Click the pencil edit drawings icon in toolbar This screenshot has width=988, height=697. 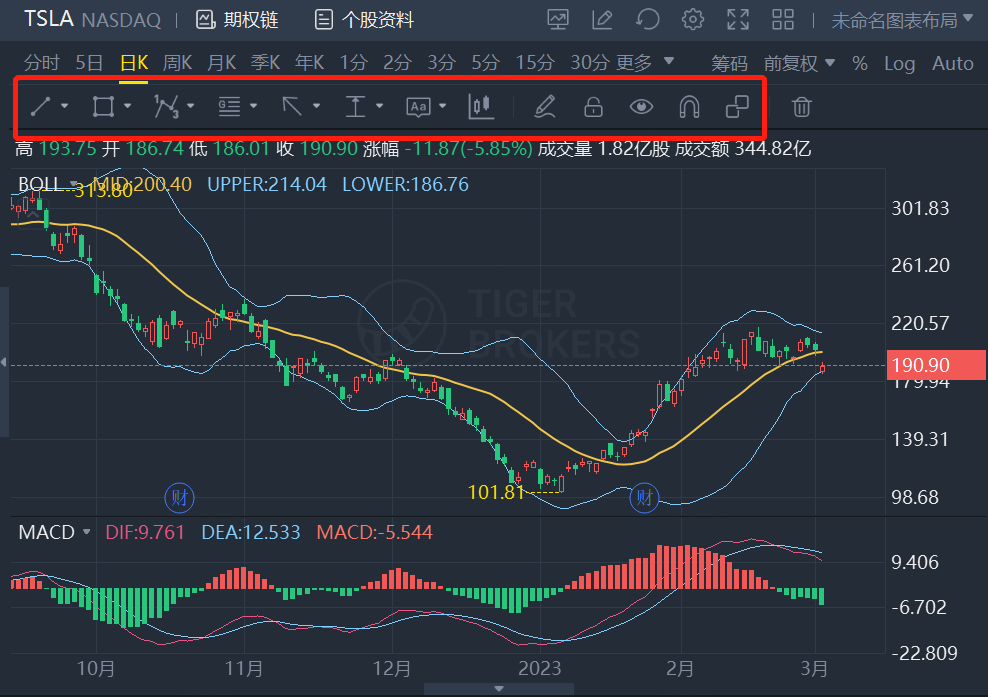(544, 107)
